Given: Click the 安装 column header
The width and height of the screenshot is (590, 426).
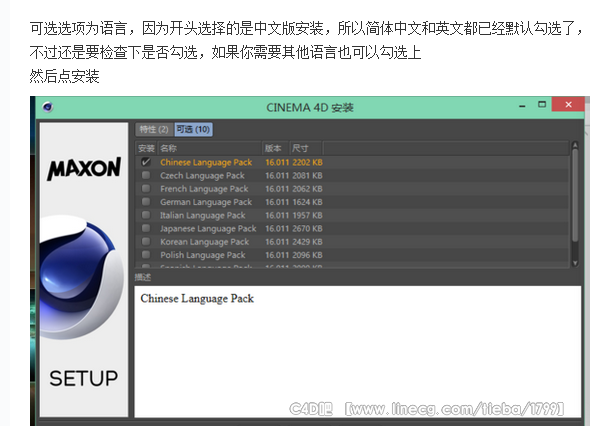Looking at the screenshot, I should click(x=146, y=148).
